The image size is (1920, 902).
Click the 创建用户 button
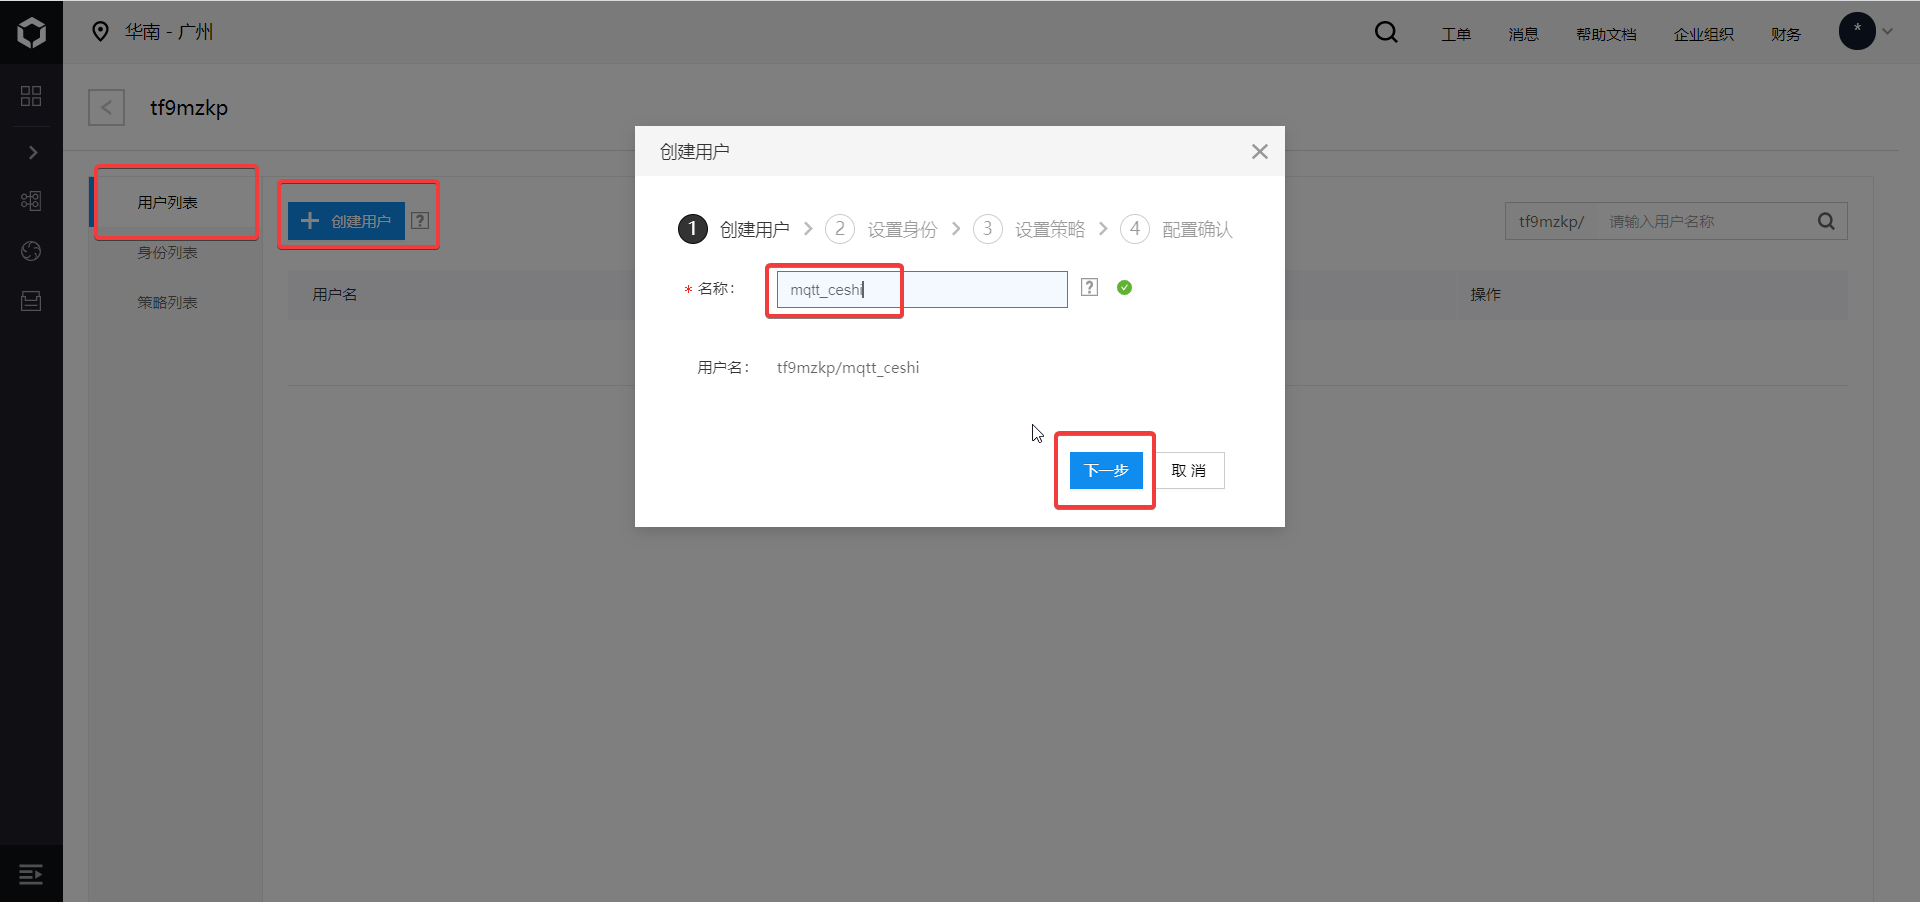point(346,221)
